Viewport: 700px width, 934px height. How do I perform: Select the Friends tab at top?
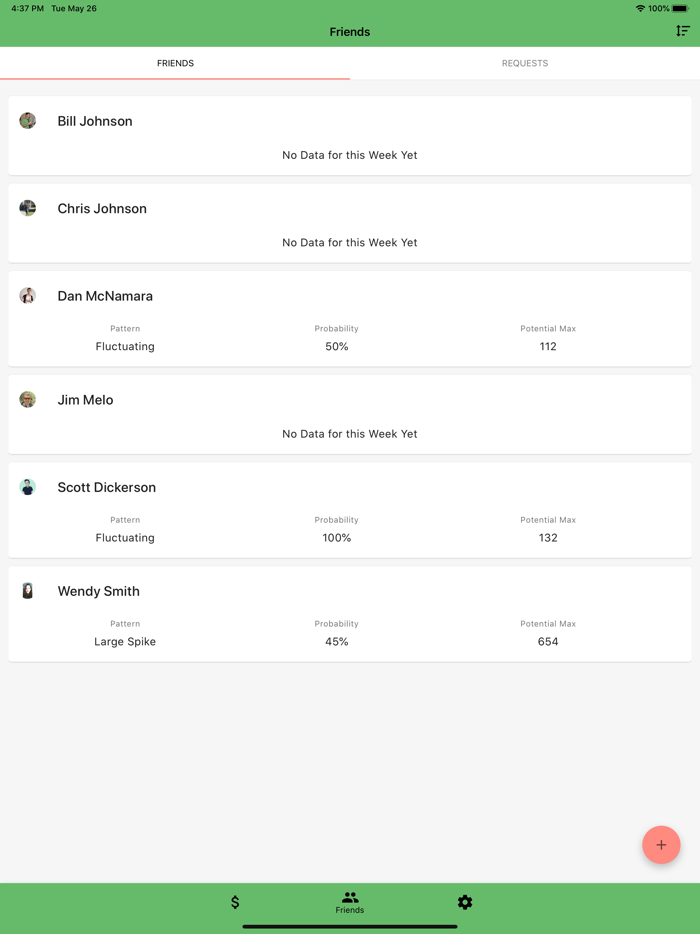tap(175, 63)
